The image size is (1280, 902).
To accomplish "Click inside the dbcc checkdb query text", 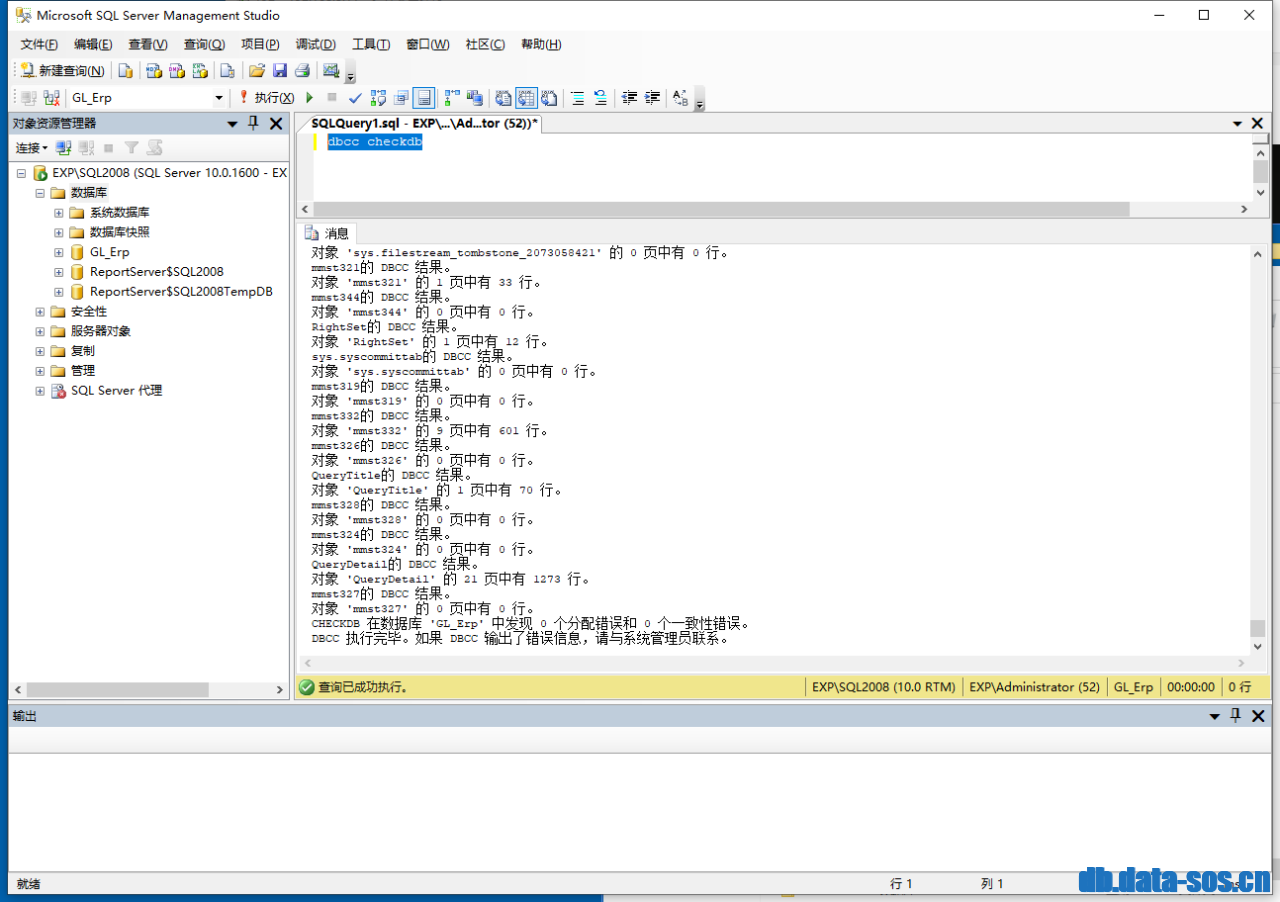I will coord(373,141).
